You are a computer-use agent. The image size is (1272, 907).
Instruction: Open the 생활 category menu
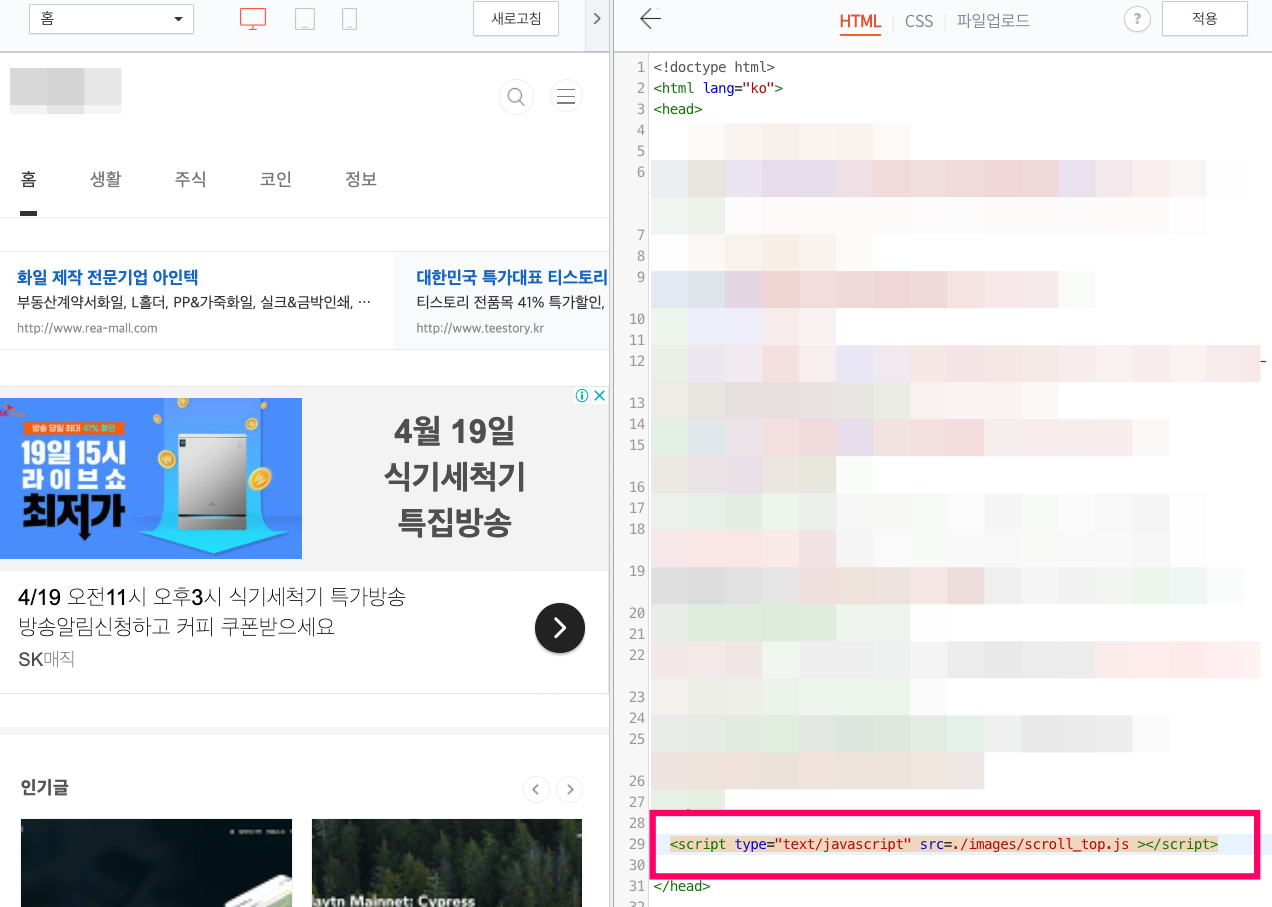(x=106, y=180)
